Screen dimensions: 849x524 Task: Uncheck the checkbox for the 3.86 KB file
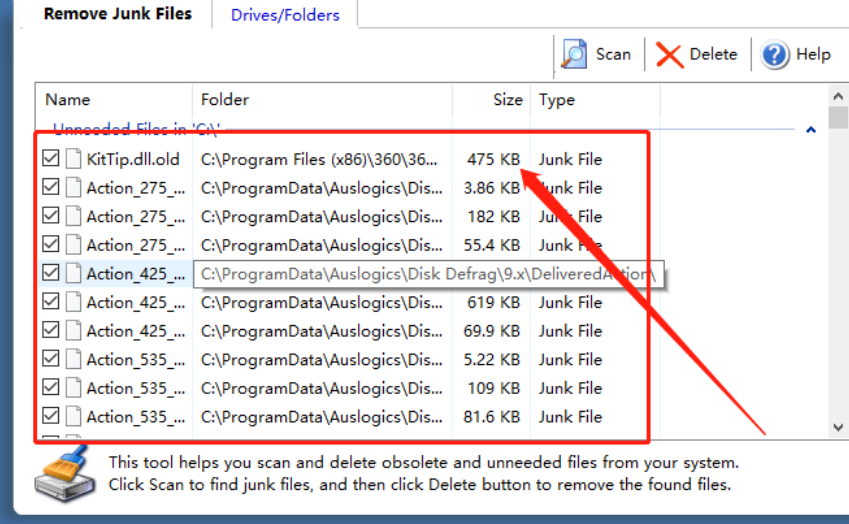[x=51, y=187]
